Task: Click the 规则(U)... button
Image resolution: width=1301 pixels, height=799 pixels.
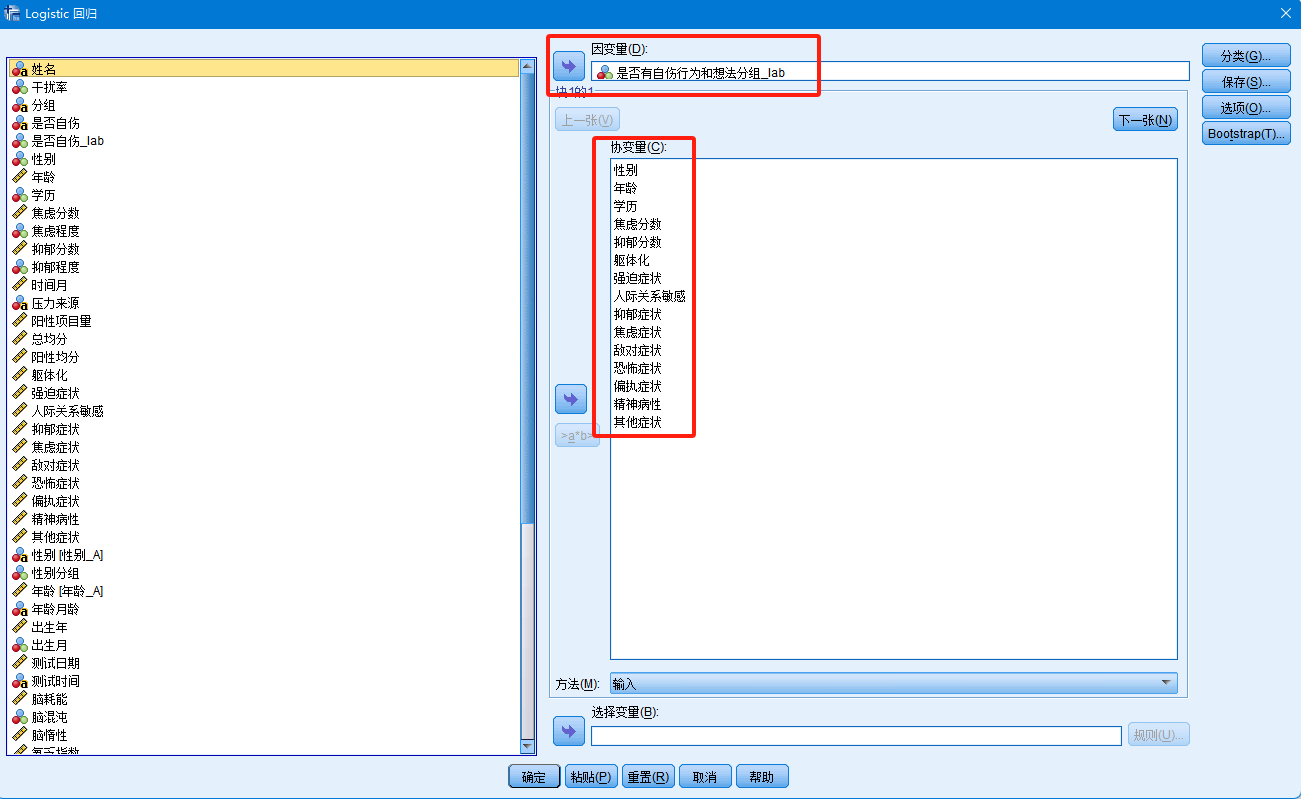Action: (1159, 735)
